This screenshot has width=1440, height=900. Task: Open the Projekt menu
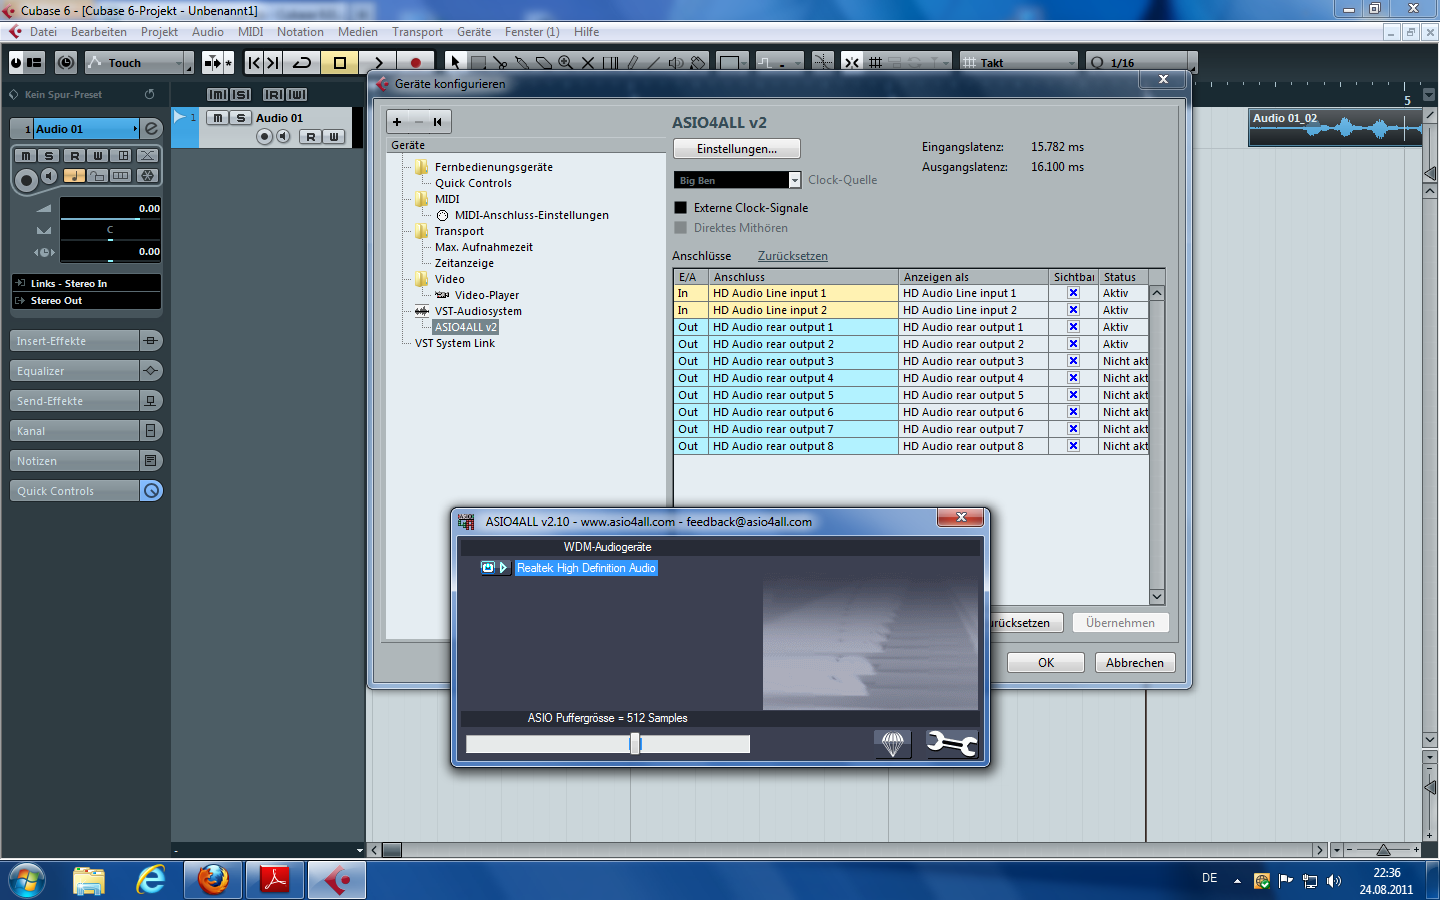click(x=159, y=32)
